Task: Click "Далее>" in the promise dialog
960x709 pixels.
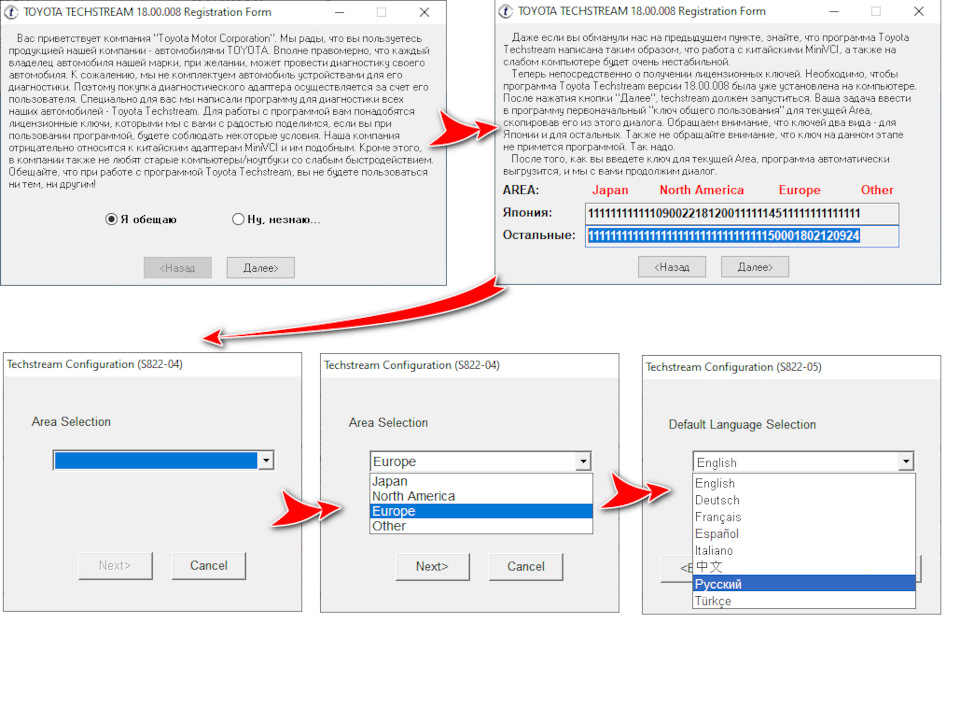Action: [x=261, y=268]
